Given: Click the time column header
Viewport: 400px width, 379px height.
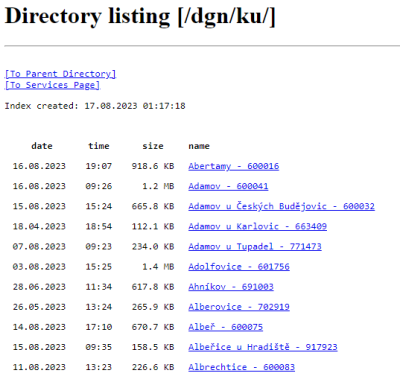Looking at the screenshot, I should pos(99,146).
